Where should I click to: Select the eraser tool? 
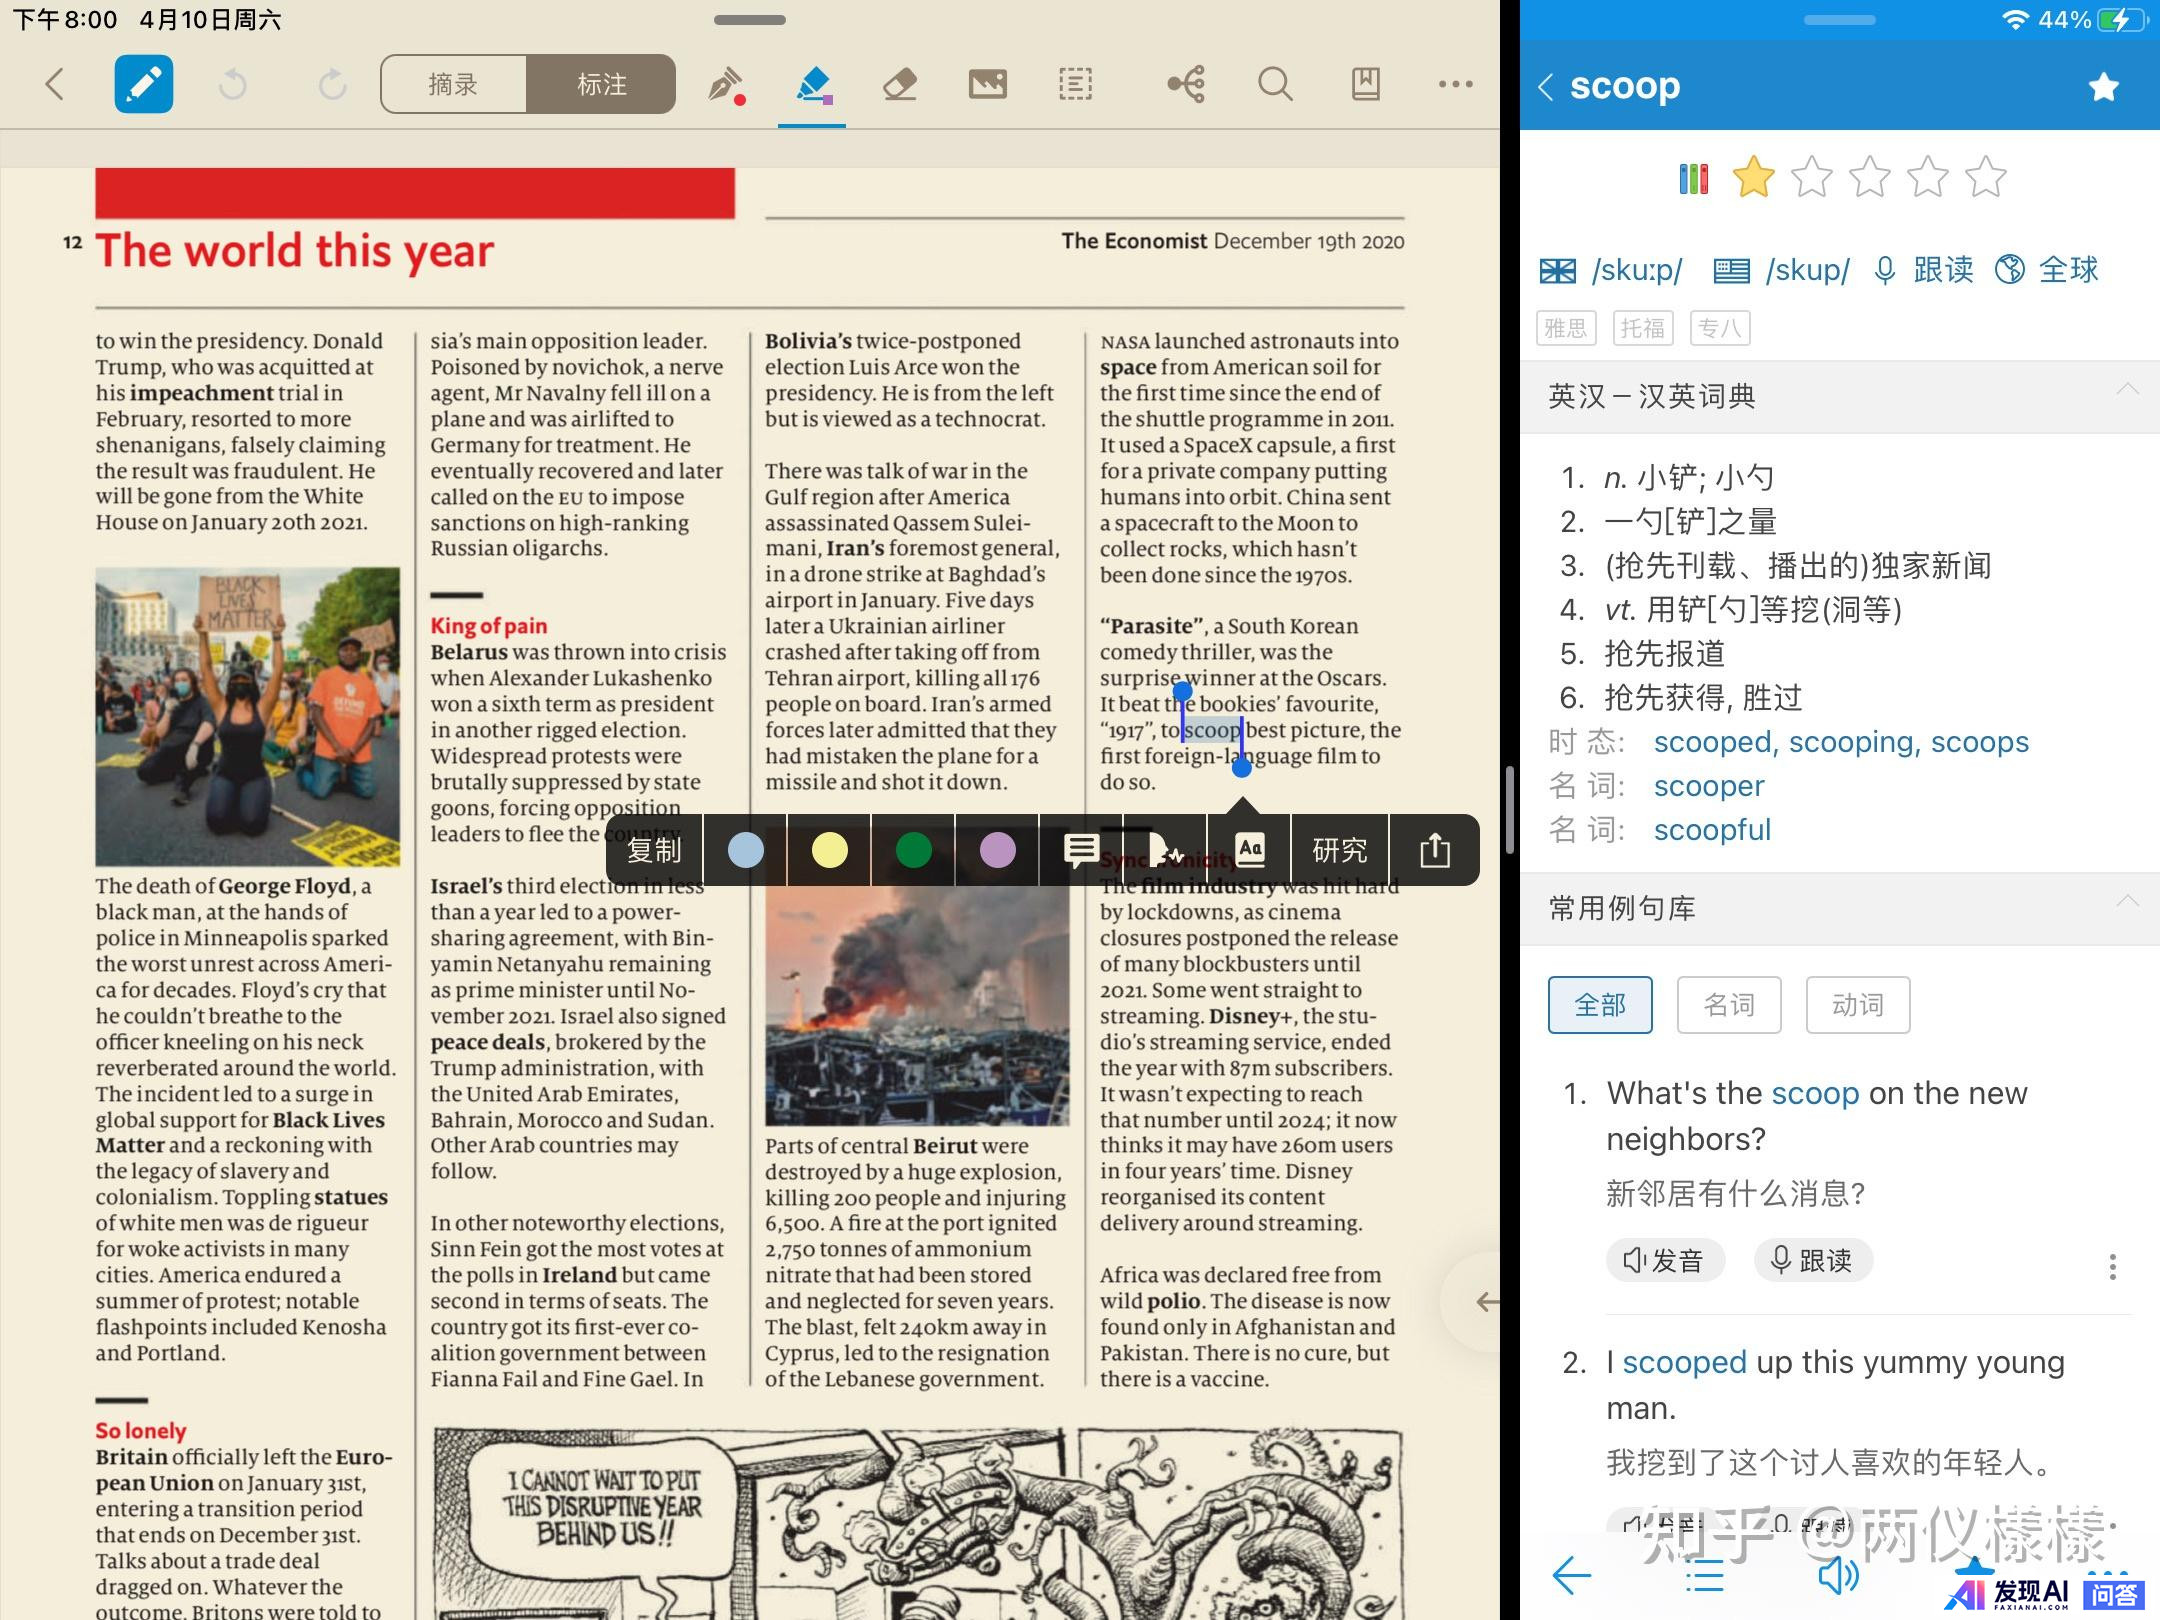pos(900,84)
